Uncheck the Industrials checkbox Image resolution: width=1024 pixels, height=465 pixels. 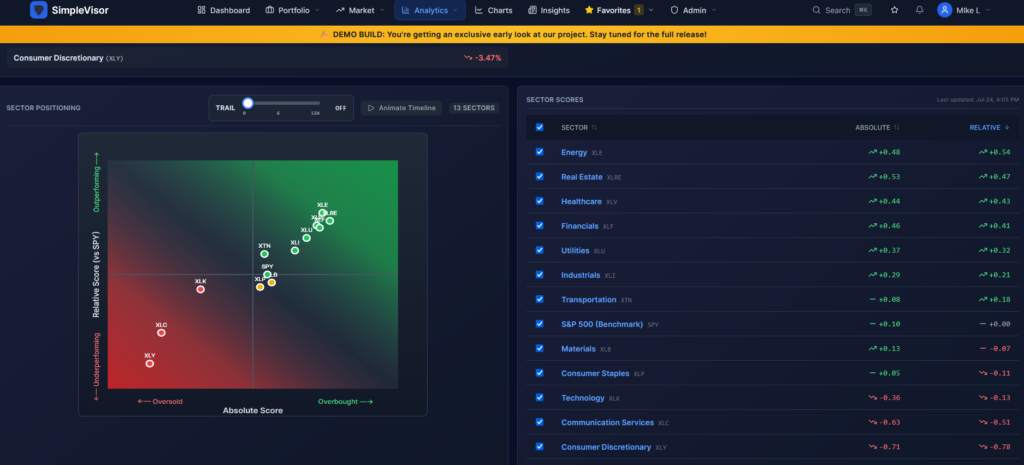[x=539, y=274]
